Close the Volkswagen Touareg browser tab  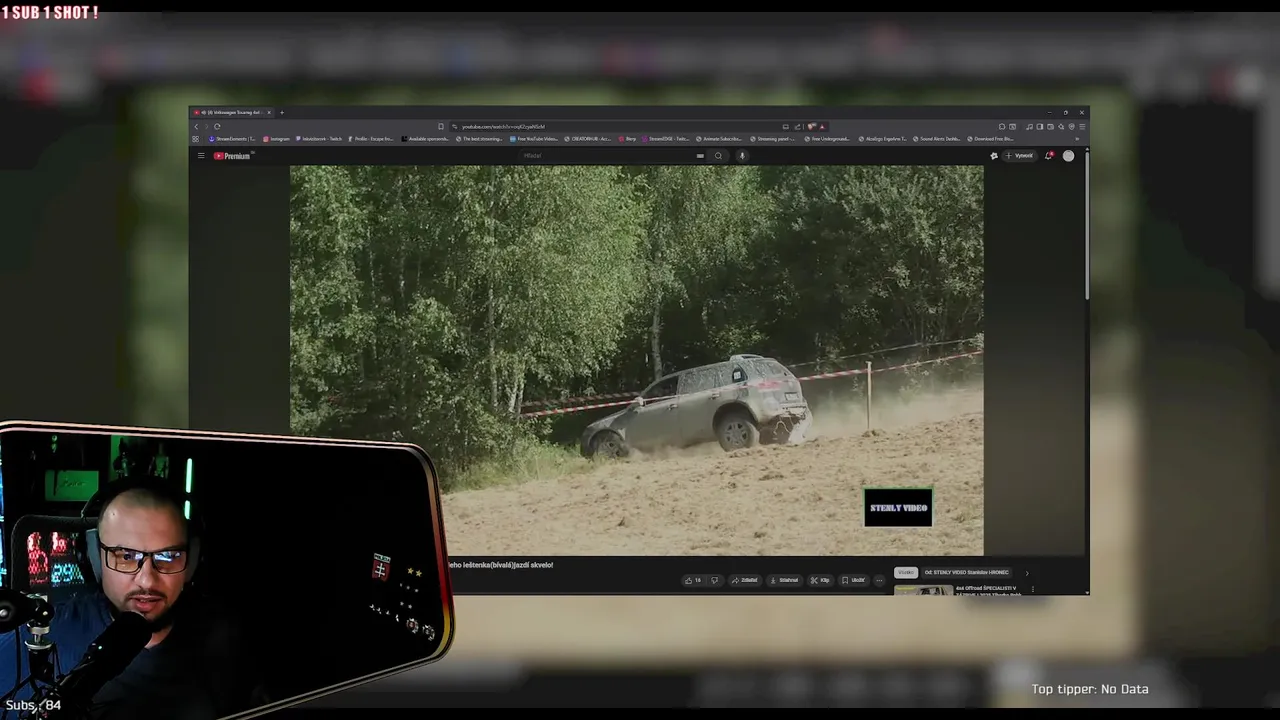(269, 113)
